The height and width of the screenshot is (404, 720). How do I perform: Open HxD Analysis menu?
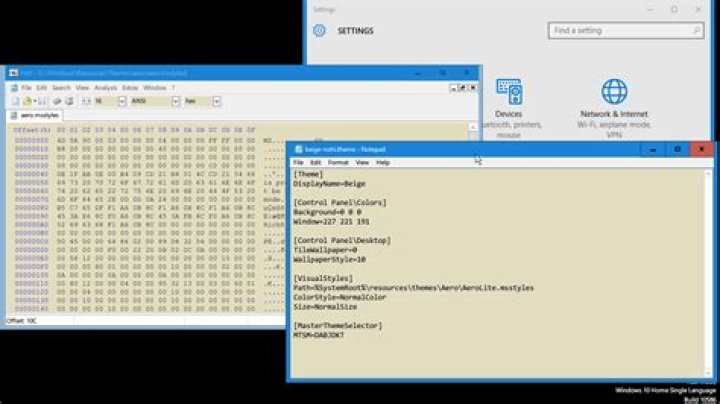[x=106, y=88]
